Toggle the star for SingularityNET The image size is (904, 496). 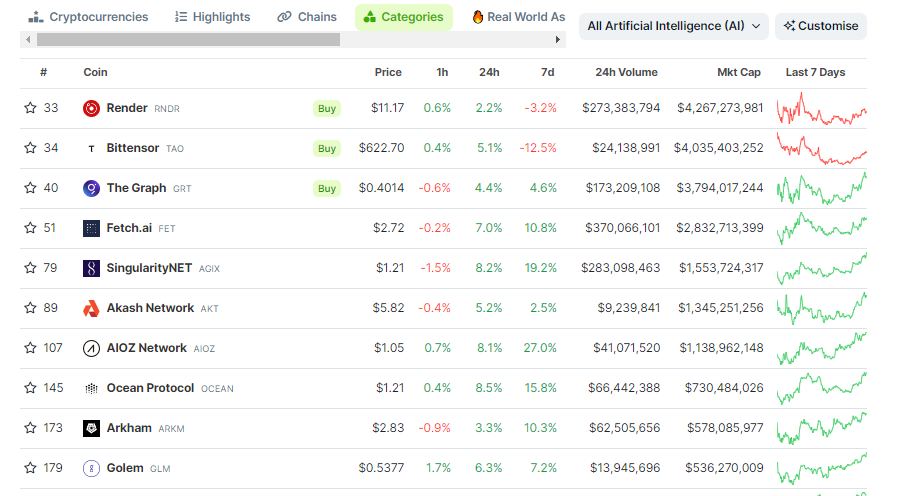point(31,268)
